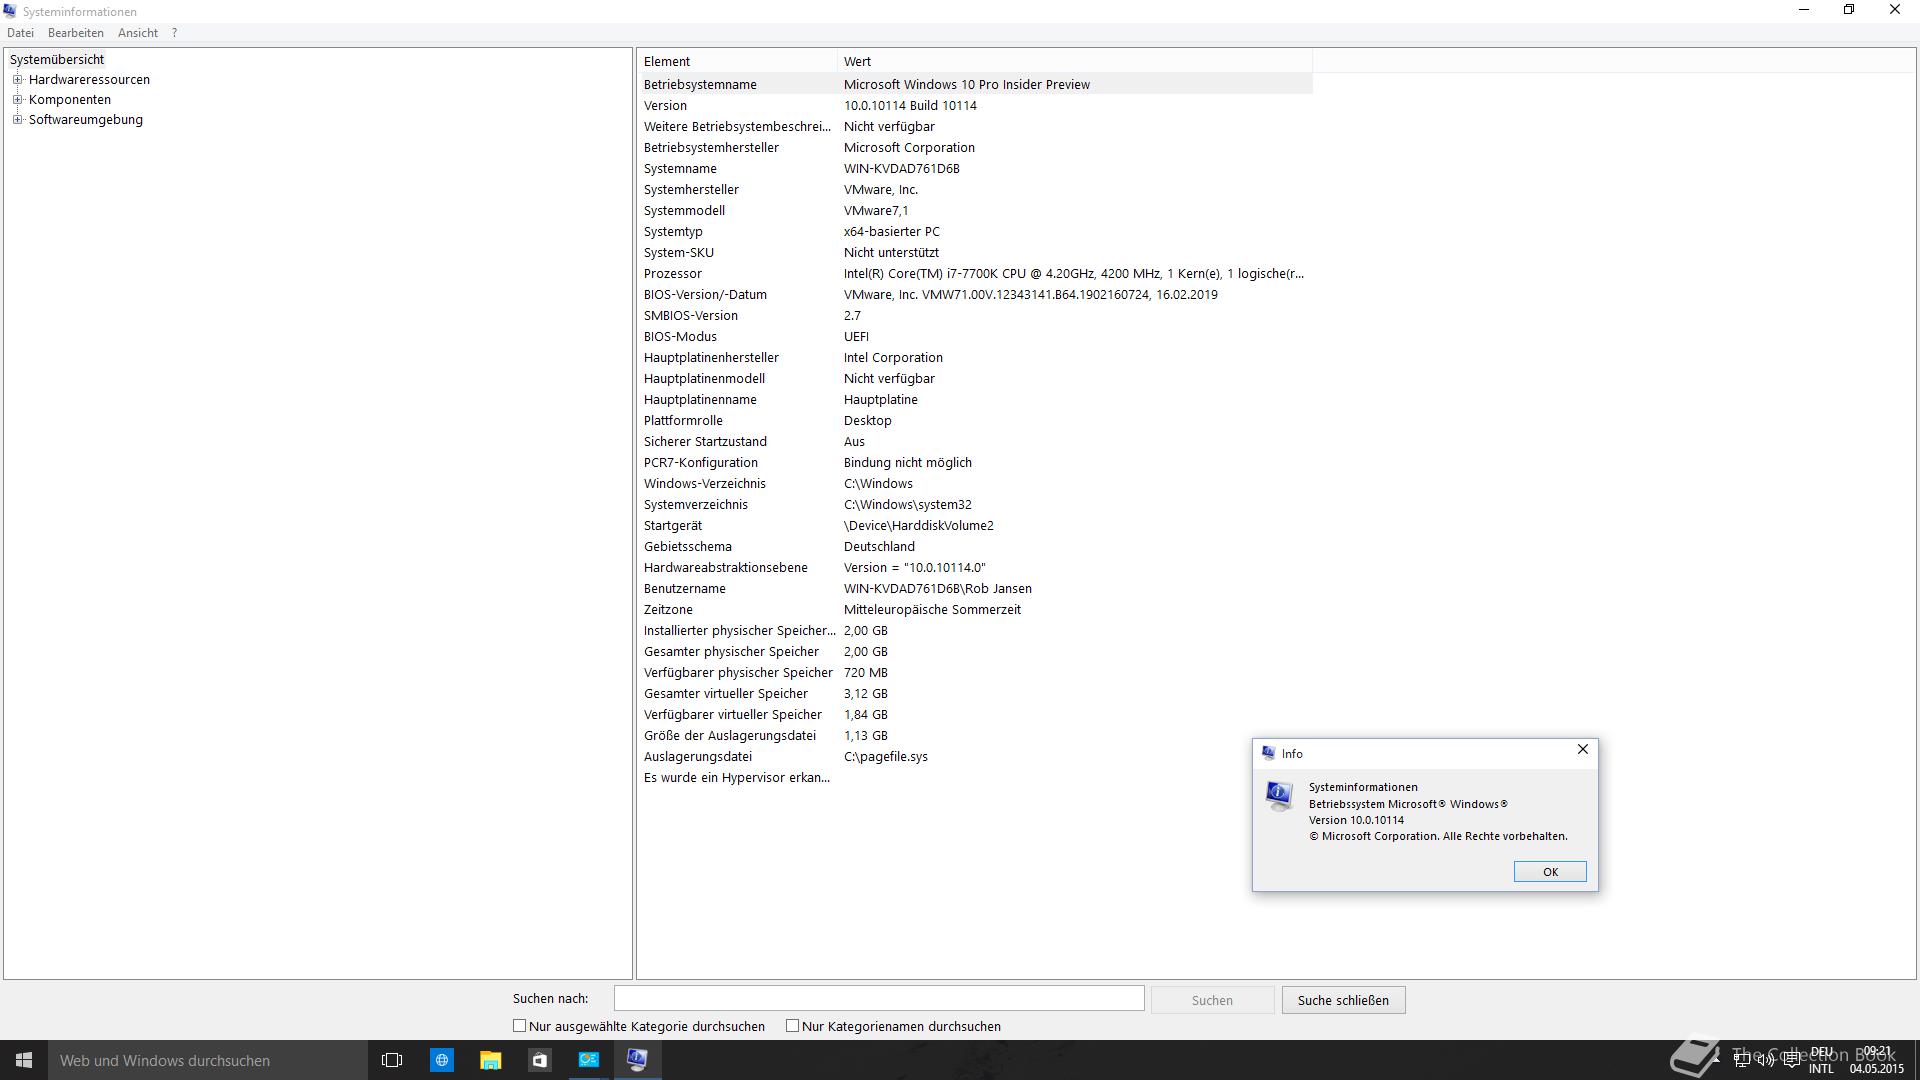
Task: Expand the Hardwareressourcen tree node
Action: click(x=17, y=79)
